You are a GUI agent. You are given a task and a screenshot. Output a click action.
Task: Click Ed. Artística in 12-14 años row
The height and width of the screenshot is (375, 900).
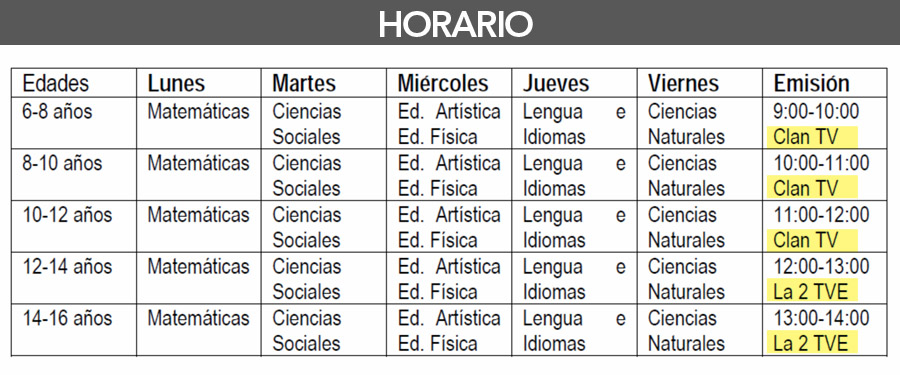tap(449, 266)
